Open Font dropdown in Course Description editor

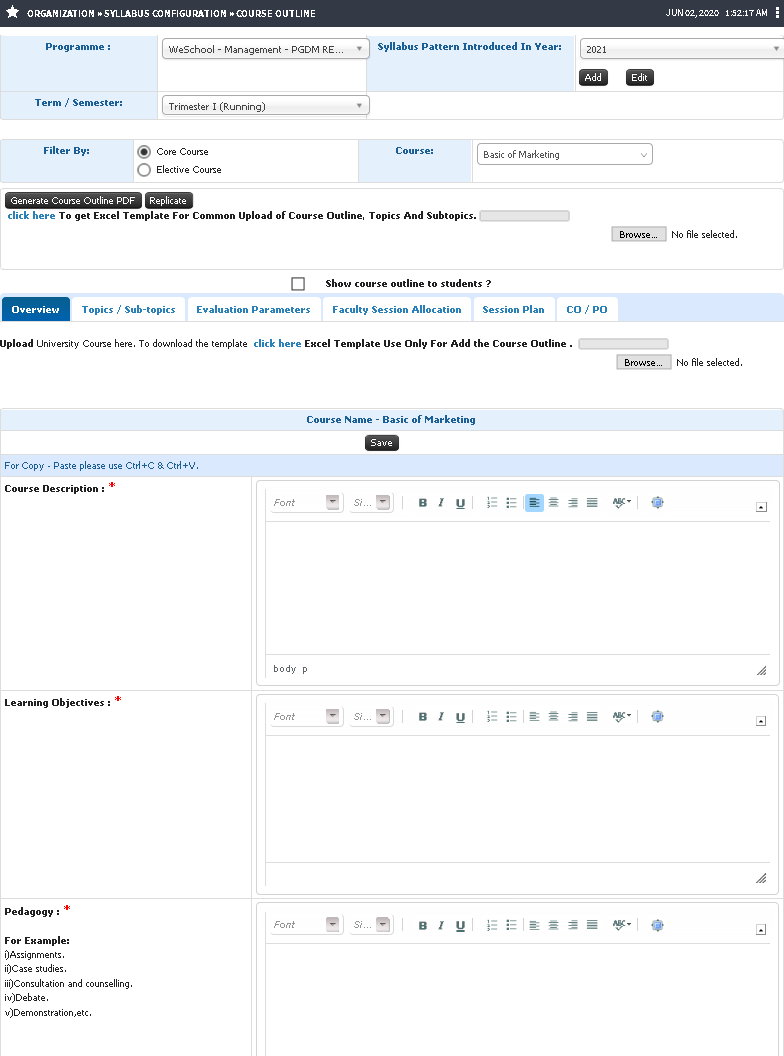(306, 502)
